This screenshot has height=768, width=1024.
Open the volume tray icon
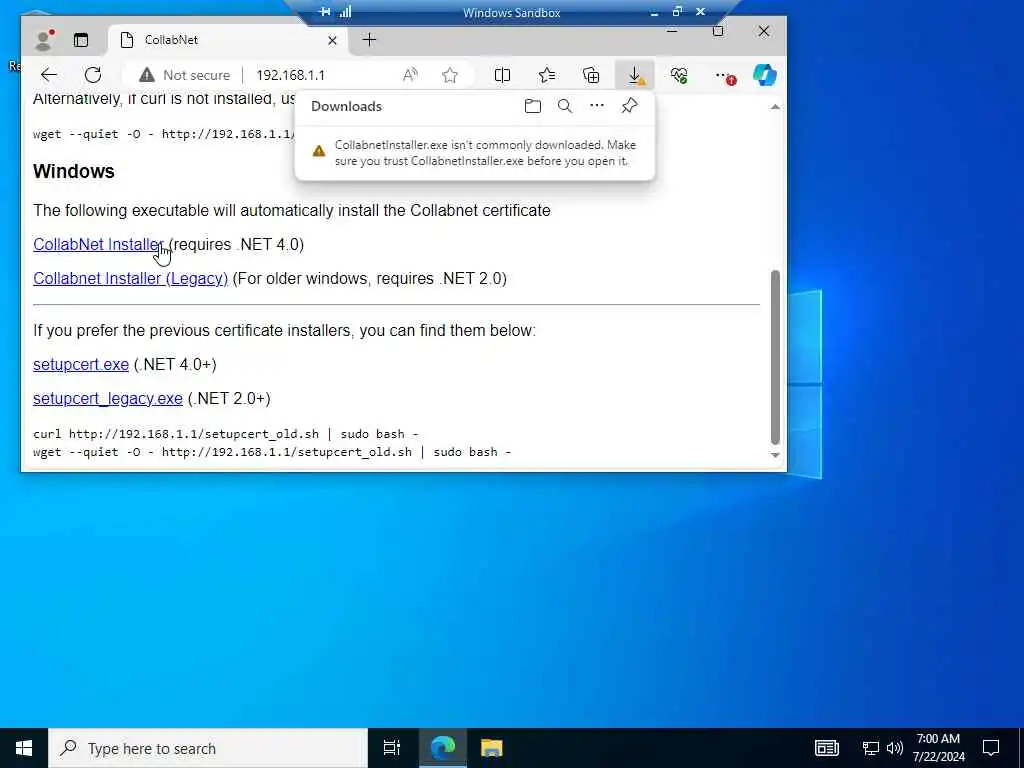895,748
